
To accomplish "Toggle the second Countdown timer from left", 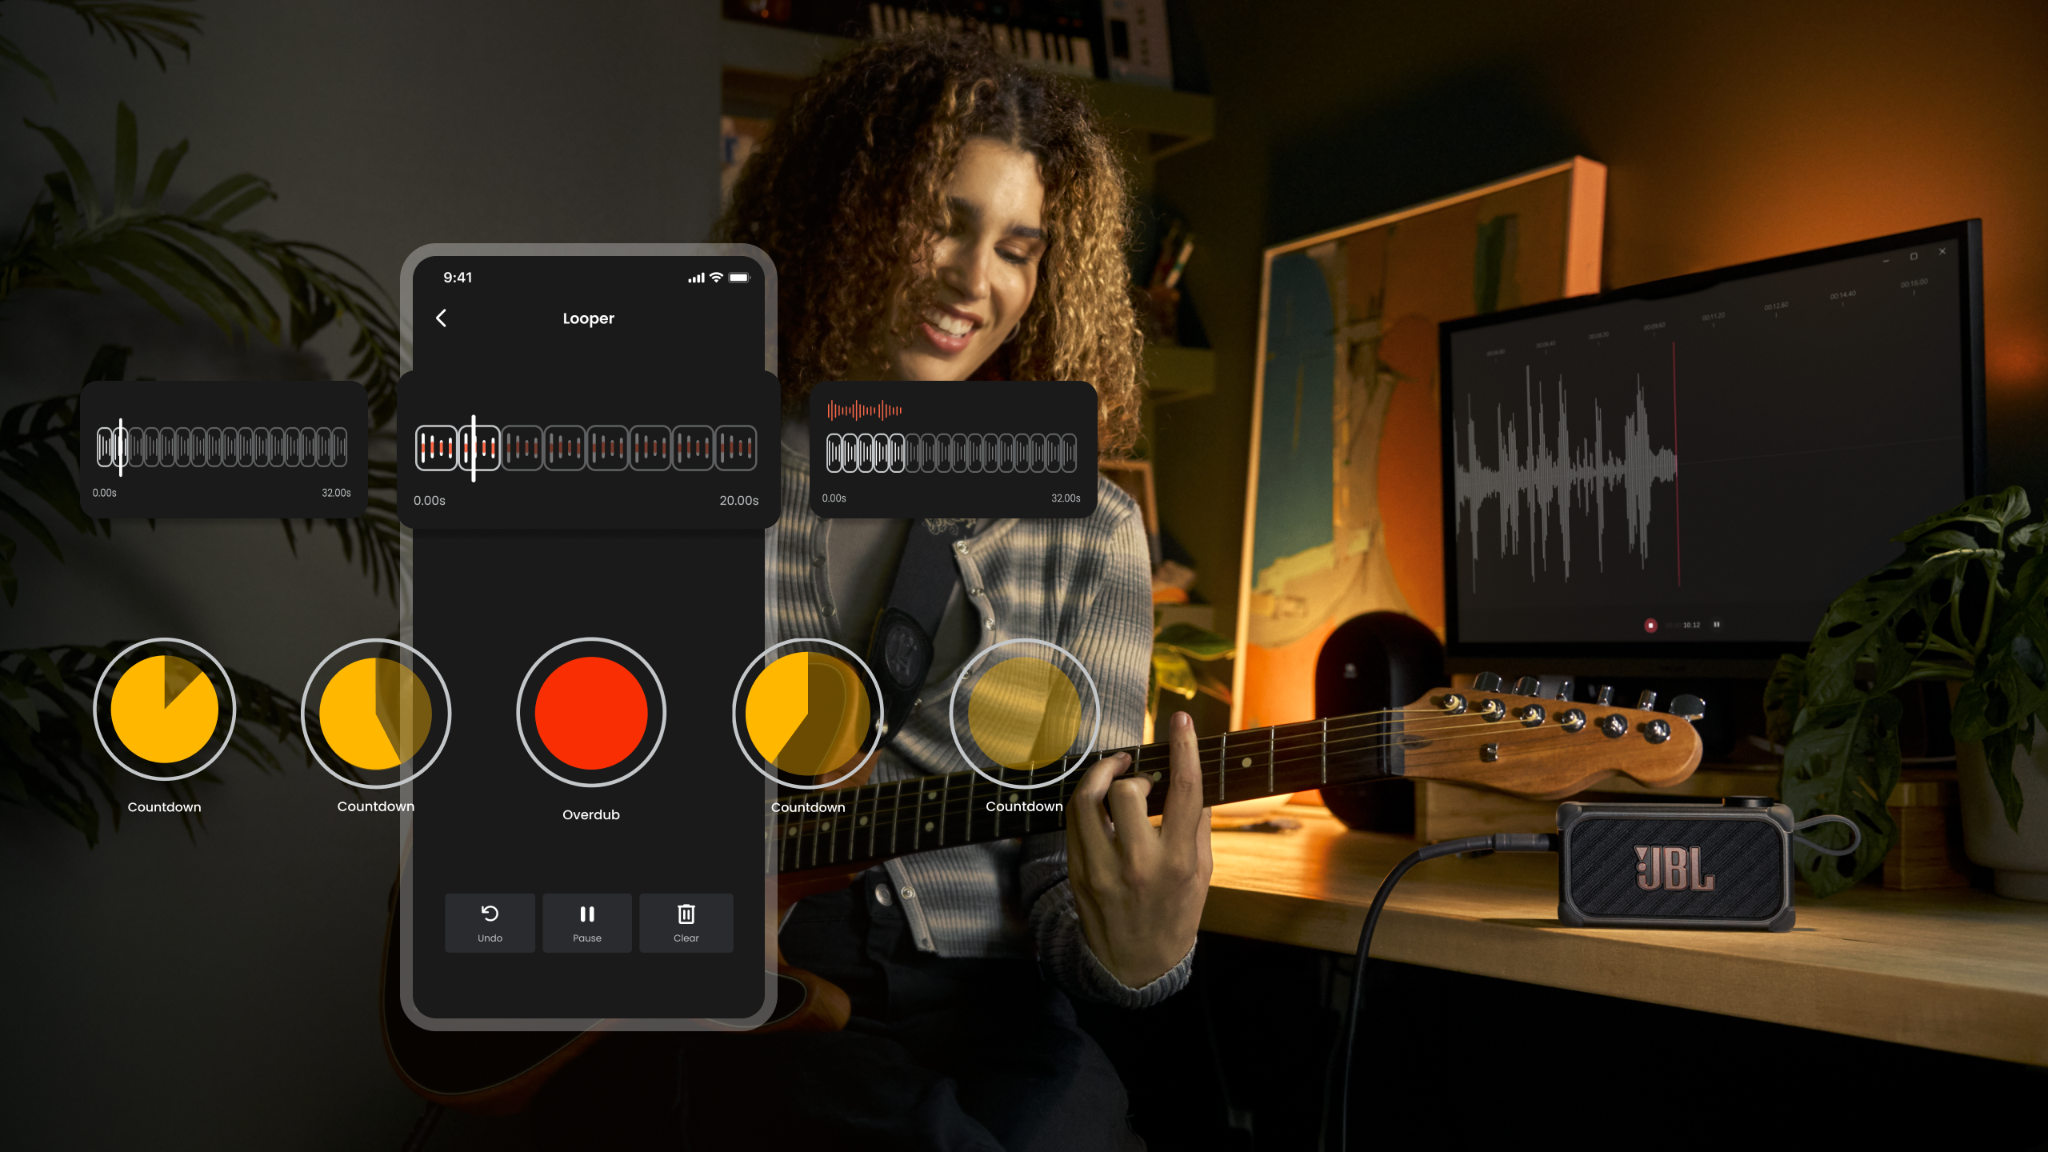I will [376, 713].
